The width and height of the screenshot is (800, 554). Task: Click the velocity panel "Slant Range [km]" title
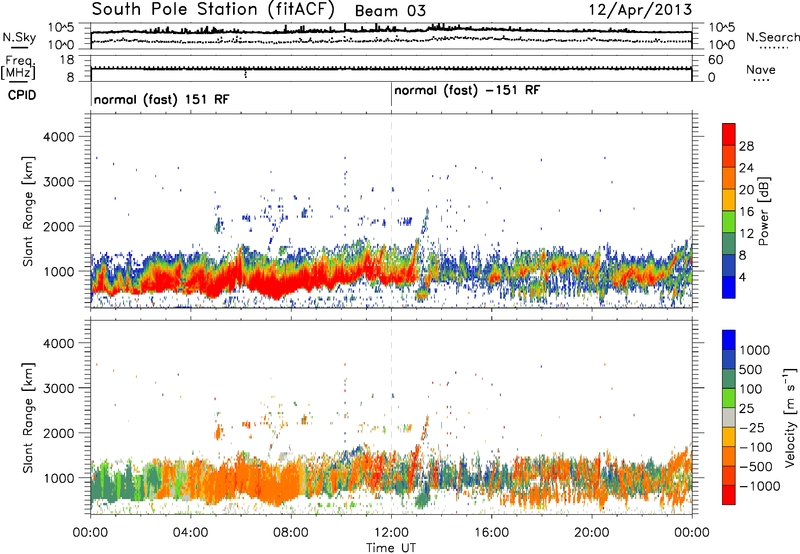point(28,417)
